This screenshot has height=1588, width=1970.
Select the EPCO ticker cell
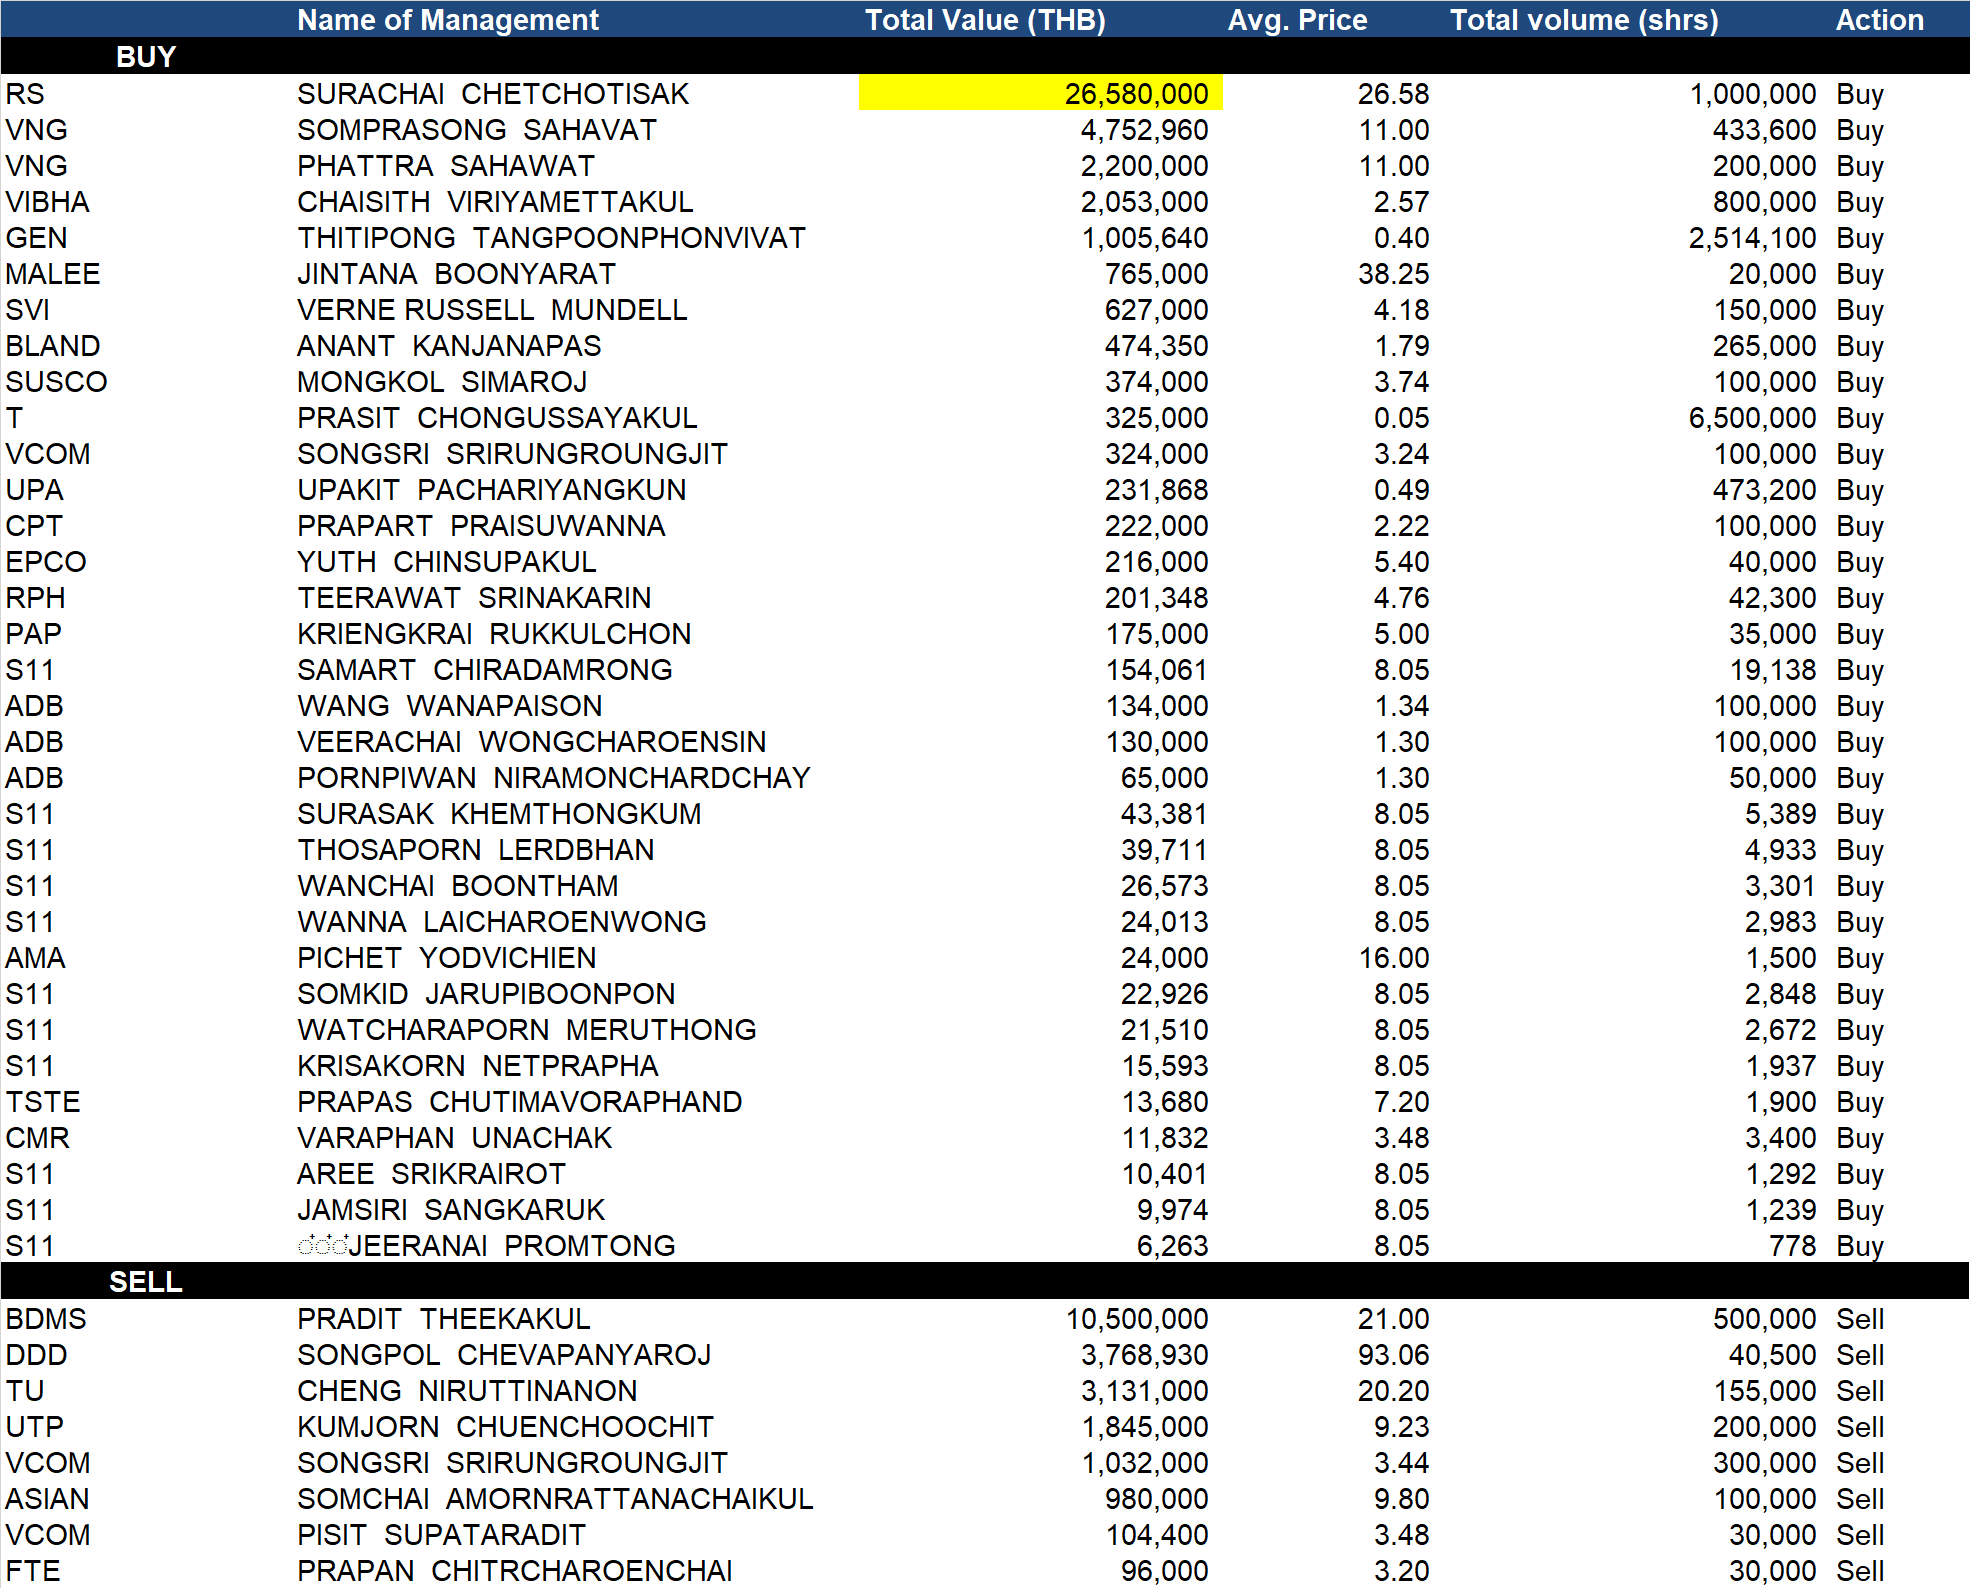coord(46,562)
